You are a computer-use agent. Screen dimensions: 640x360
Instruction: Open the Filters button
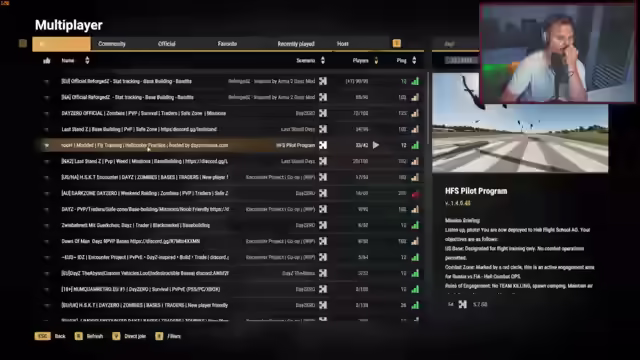[x=174, y=336]
